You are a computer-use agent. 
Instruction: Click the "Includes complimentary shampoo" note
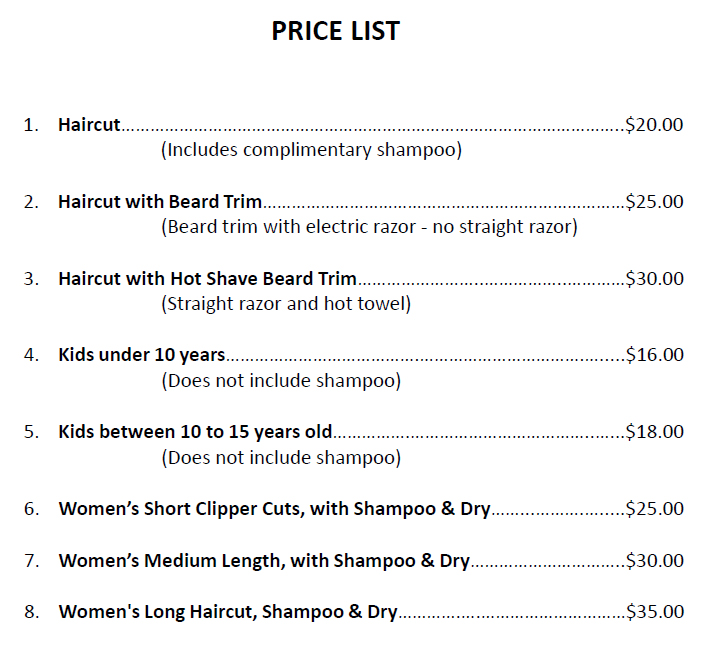(x=311, y=150)
